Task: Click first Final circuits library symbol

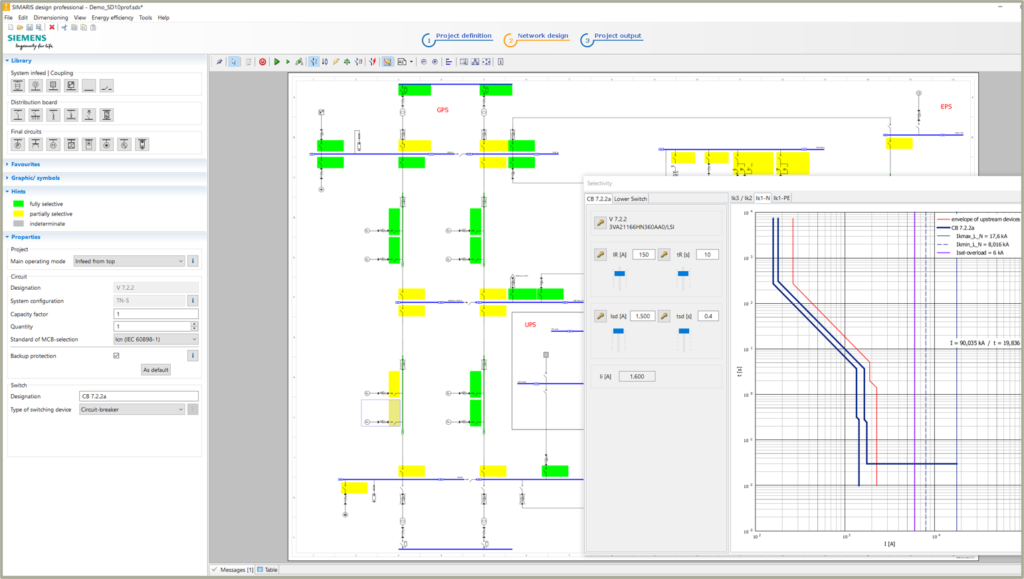Action: point(18,145)
